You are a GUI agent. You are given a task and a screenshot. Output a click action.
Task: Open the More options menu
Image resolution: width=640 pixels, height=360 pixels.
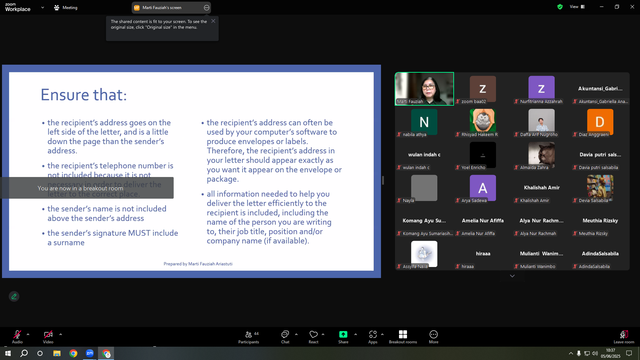(433, 336)
